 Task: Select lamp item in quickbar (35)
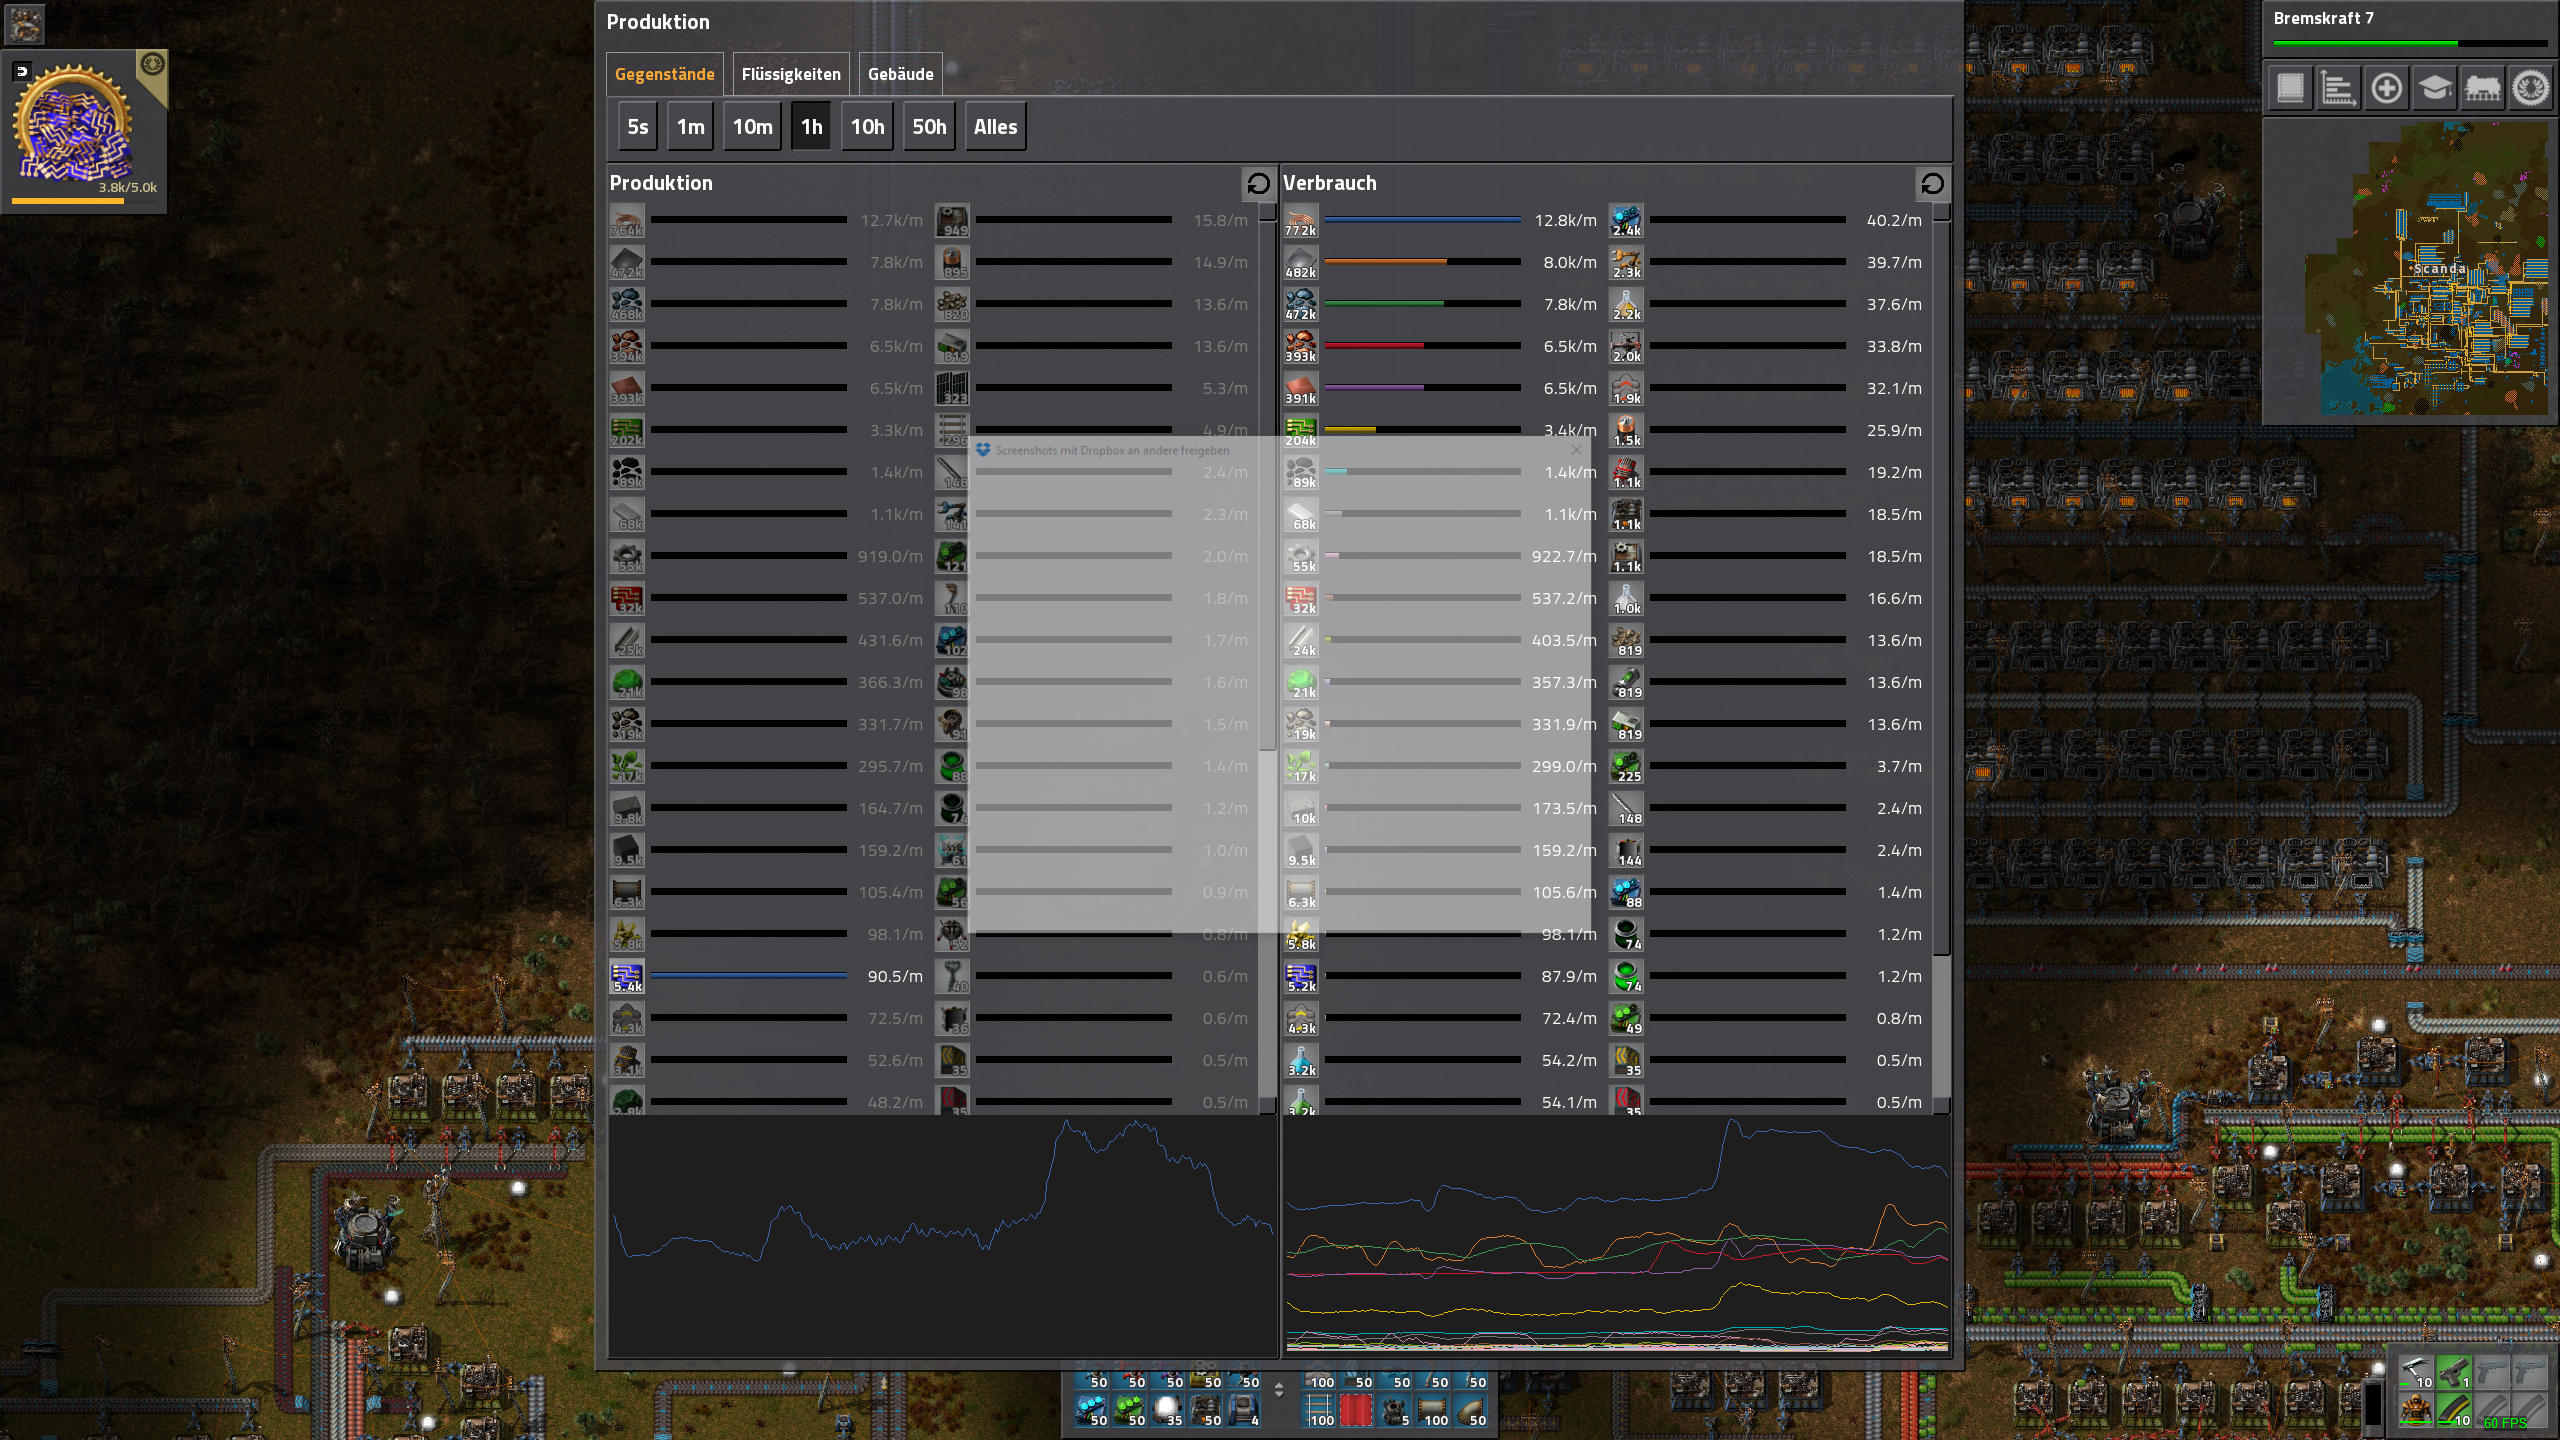(1167, 1410)
